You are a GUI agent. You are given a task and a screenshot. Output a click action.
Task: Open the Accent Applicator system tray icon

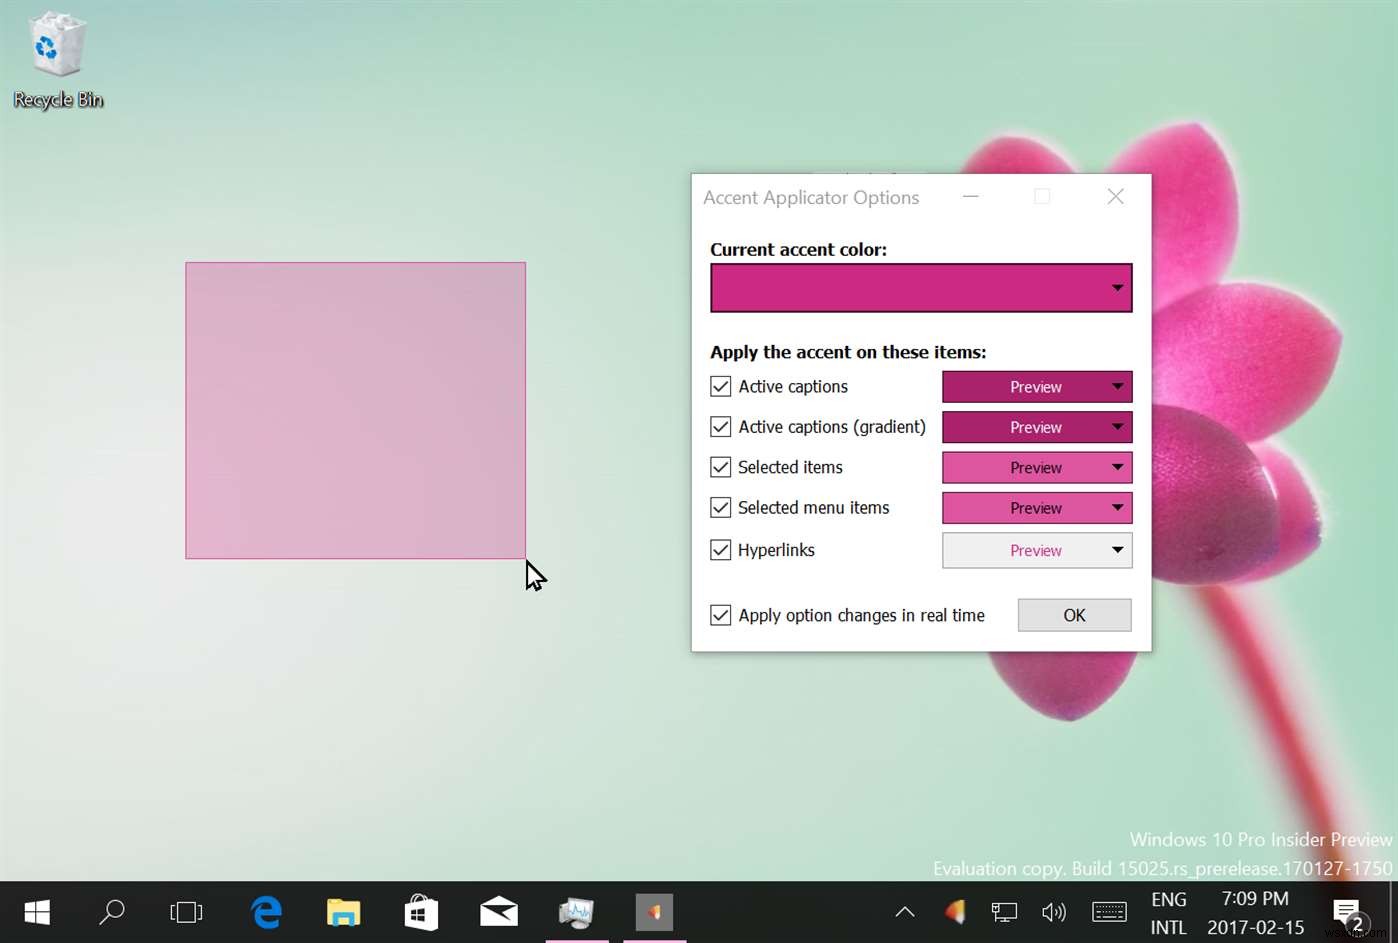[954, 912]
